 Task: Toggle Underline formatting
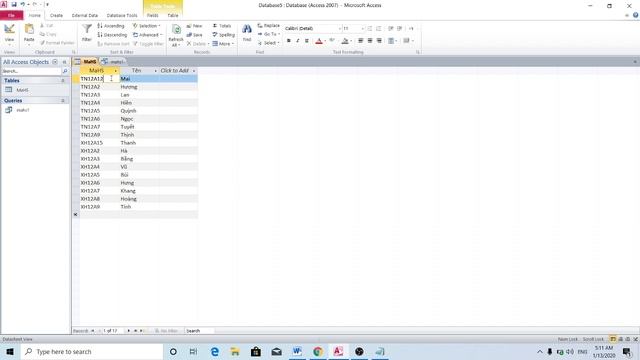307,41
